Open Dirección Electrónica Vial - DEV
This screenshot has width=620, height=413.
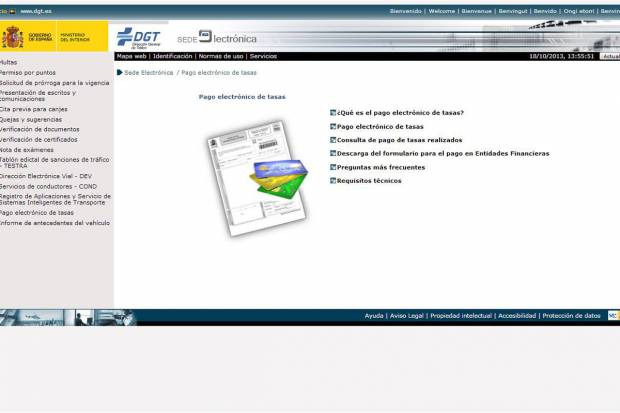click(46, 176)
